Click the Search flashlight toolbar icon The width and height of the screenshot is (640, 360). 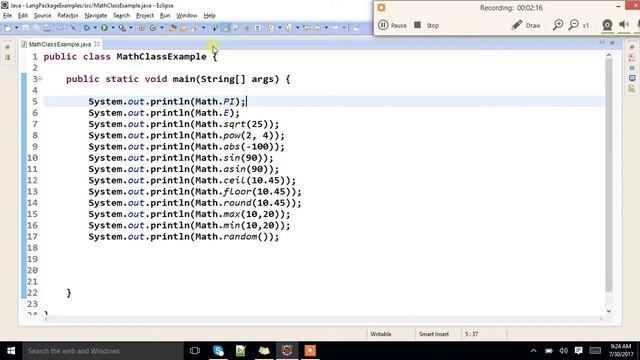(195, 28)
